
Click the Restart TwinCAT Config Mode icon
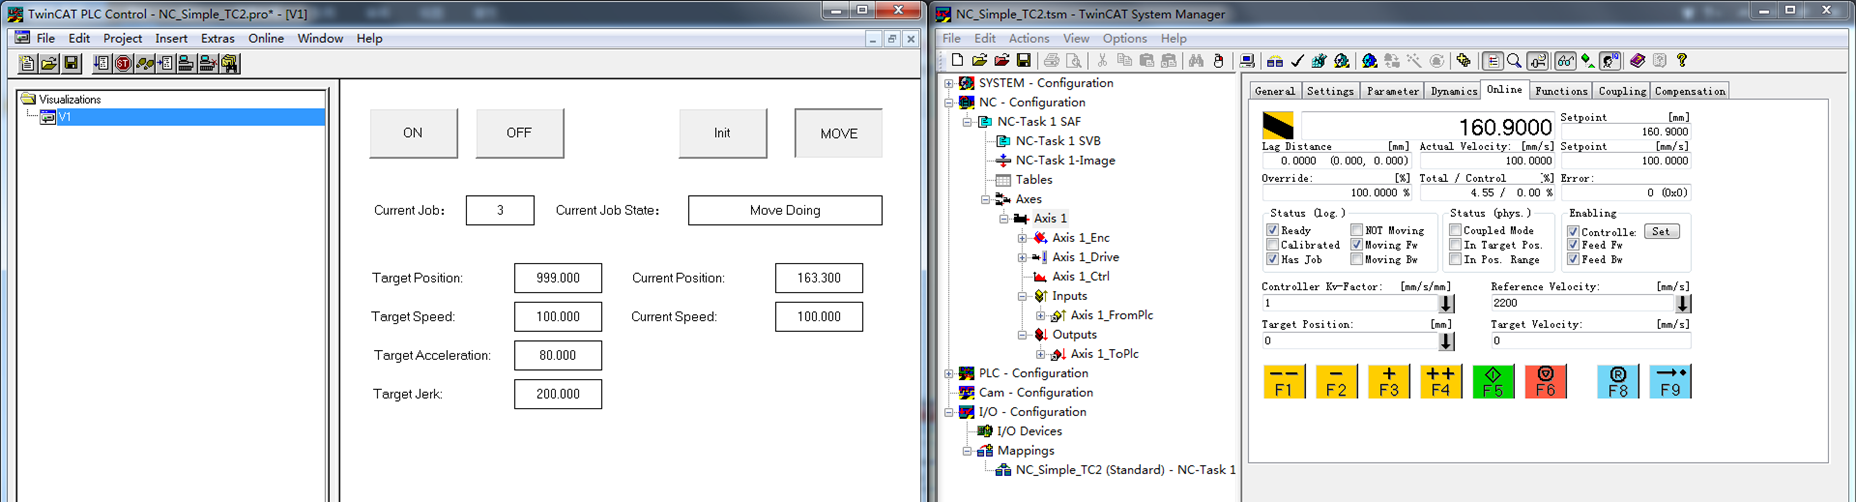pyautogui.click(x=1369, y=61)
